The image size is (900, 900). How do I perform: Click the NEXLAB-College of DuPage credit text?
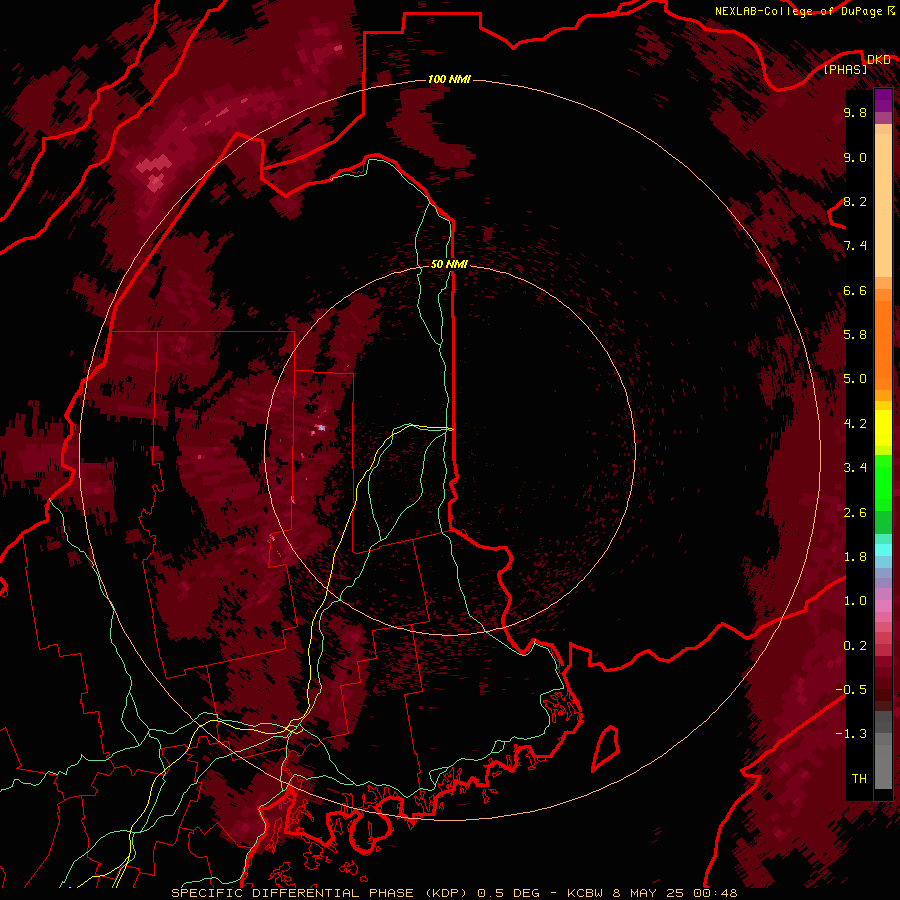coord(804,11)
